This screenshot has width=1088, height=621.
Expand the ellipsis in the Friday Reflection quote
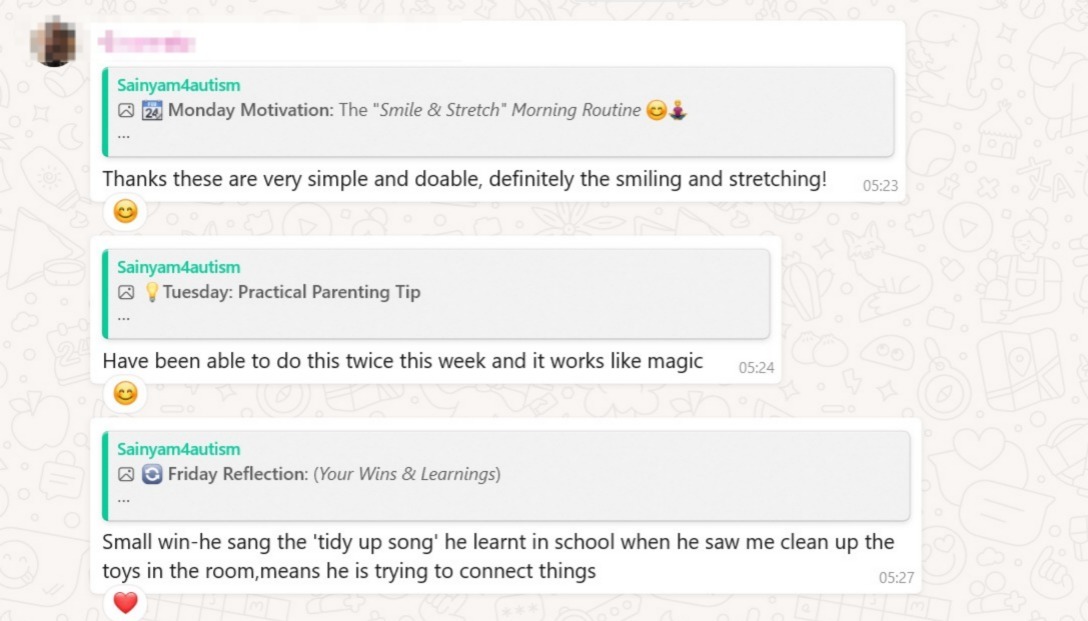(x=123, y=499)
